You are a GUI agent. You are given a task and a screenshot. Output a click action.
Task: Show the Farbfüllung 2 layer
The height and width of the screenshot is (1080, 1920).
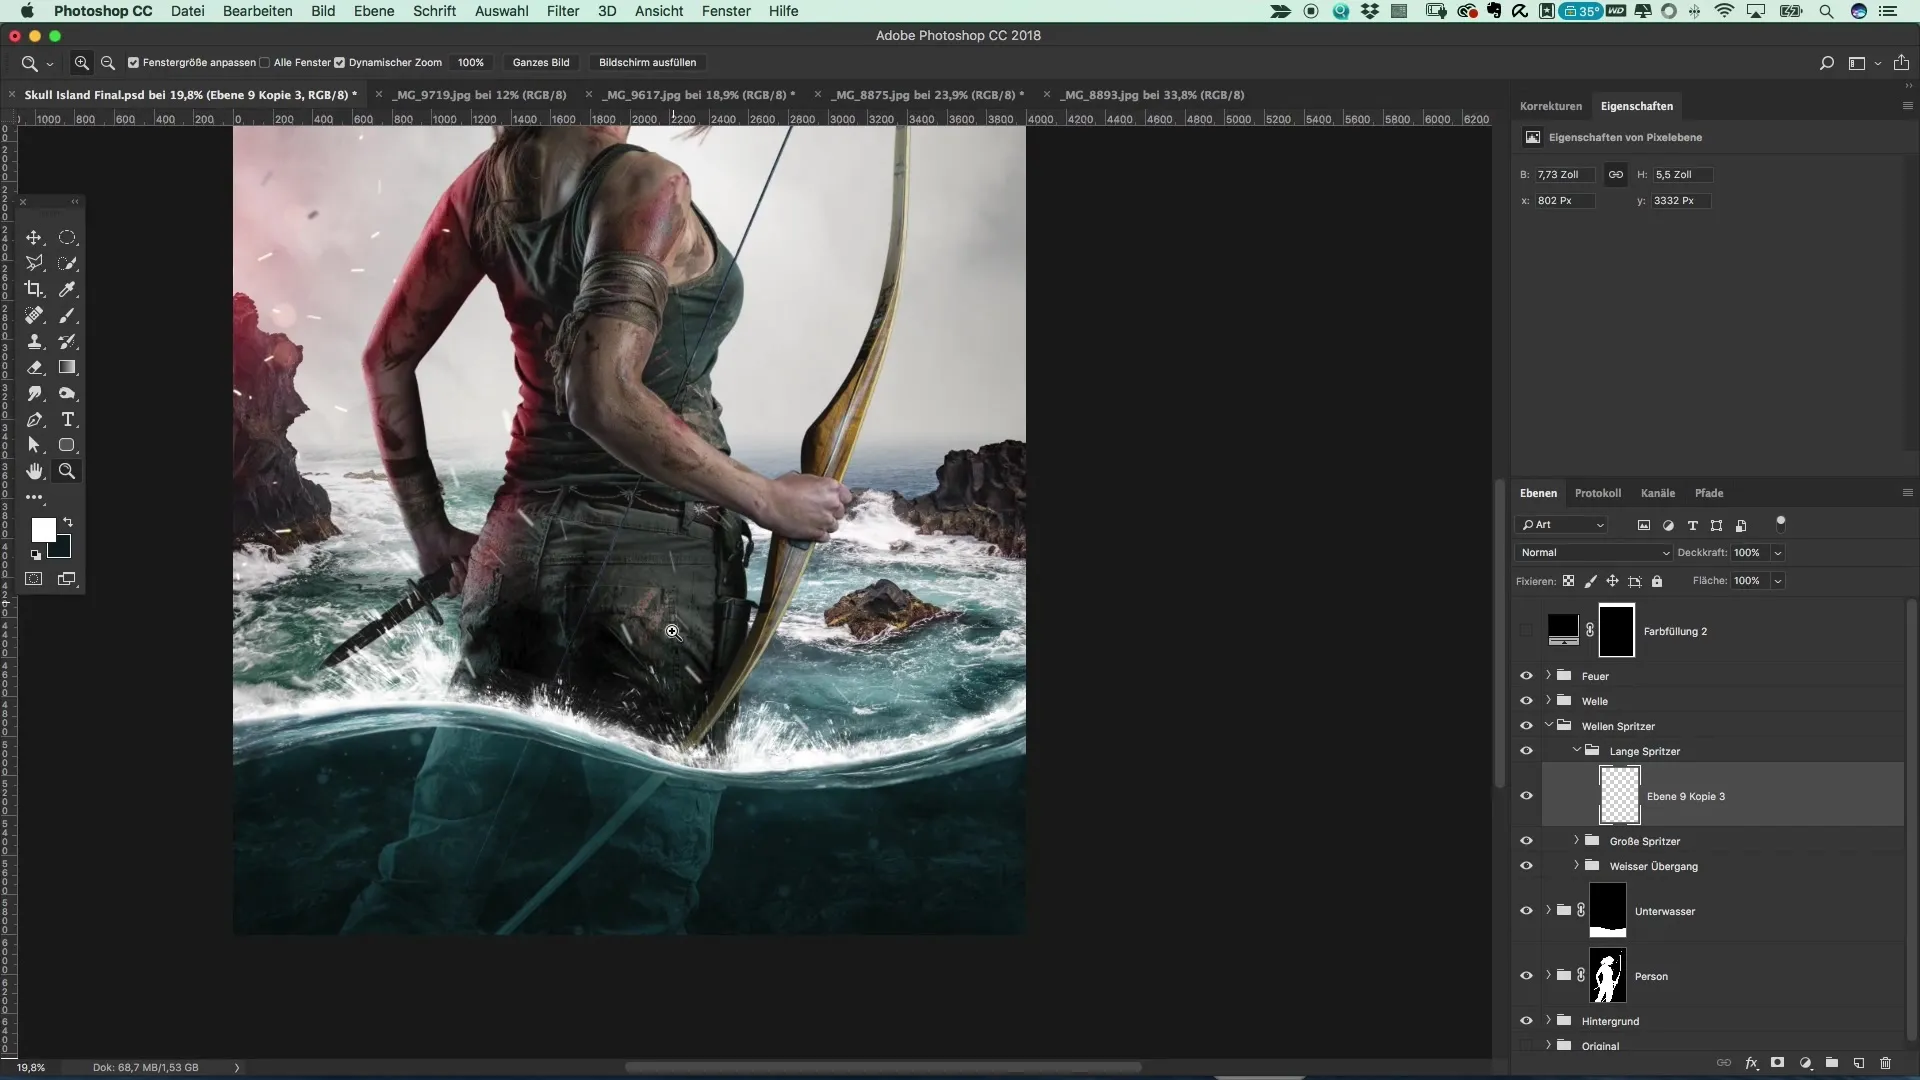(x=1526, y=631)
